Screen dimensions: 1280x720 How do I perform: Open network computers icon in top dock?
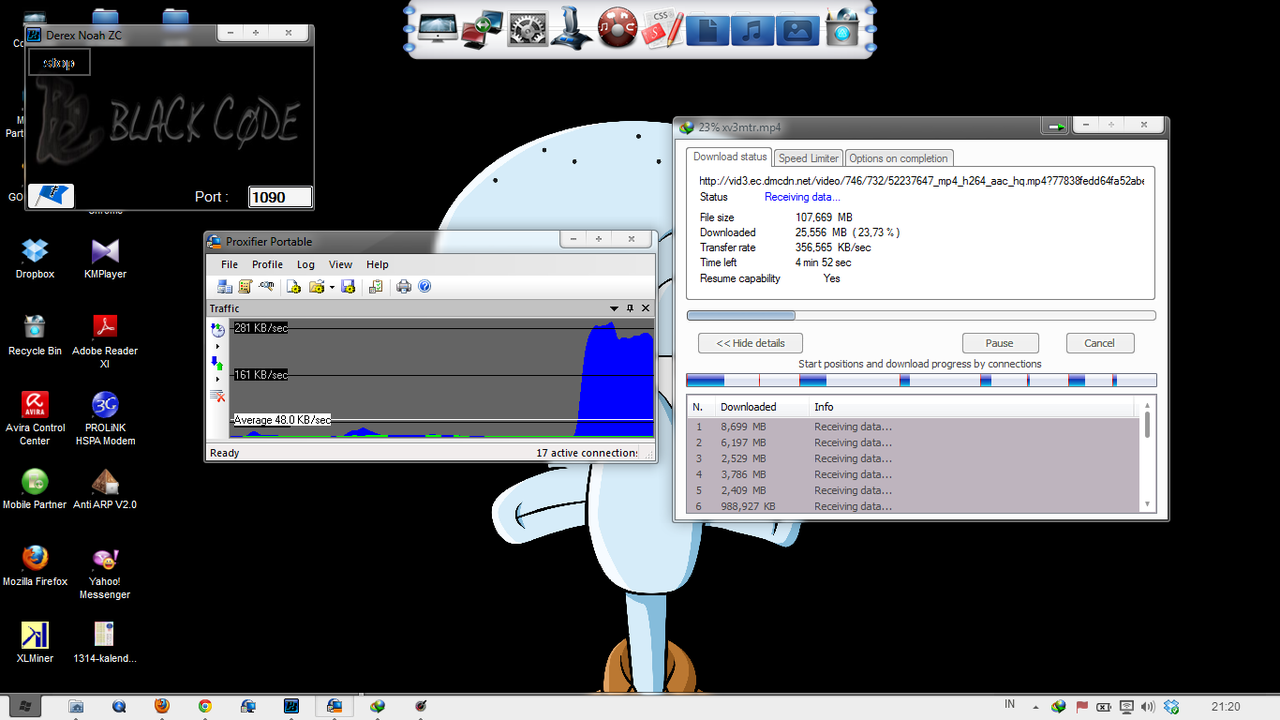point(483,28)
